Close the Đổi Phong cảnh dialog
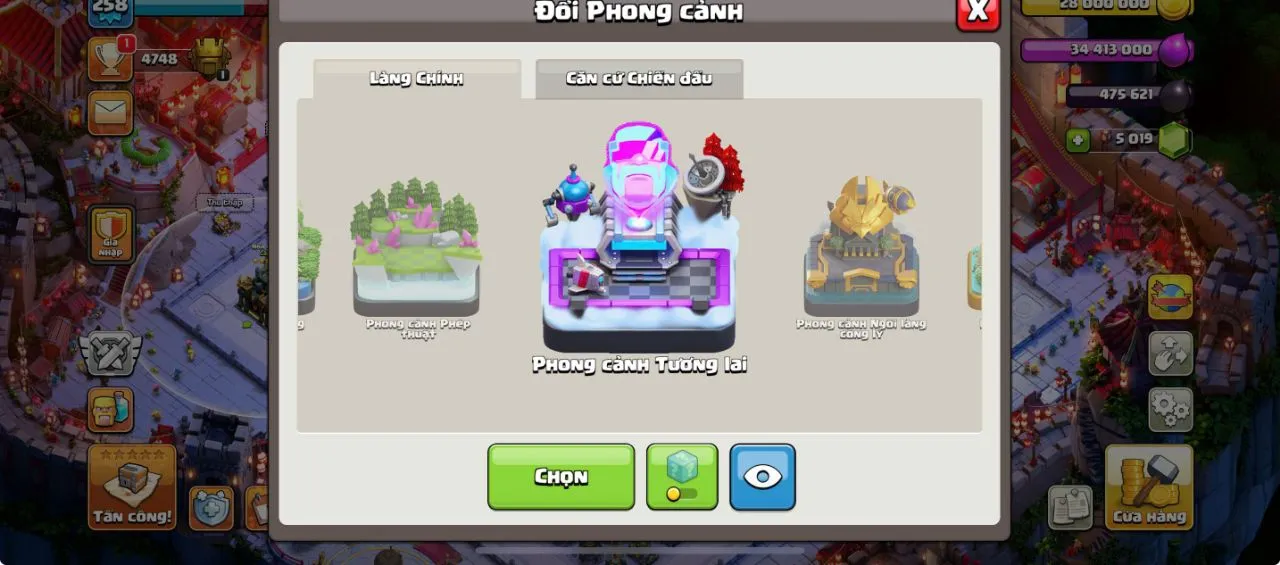The height and width of the screenshot is (565, 1280). point(978,11)
